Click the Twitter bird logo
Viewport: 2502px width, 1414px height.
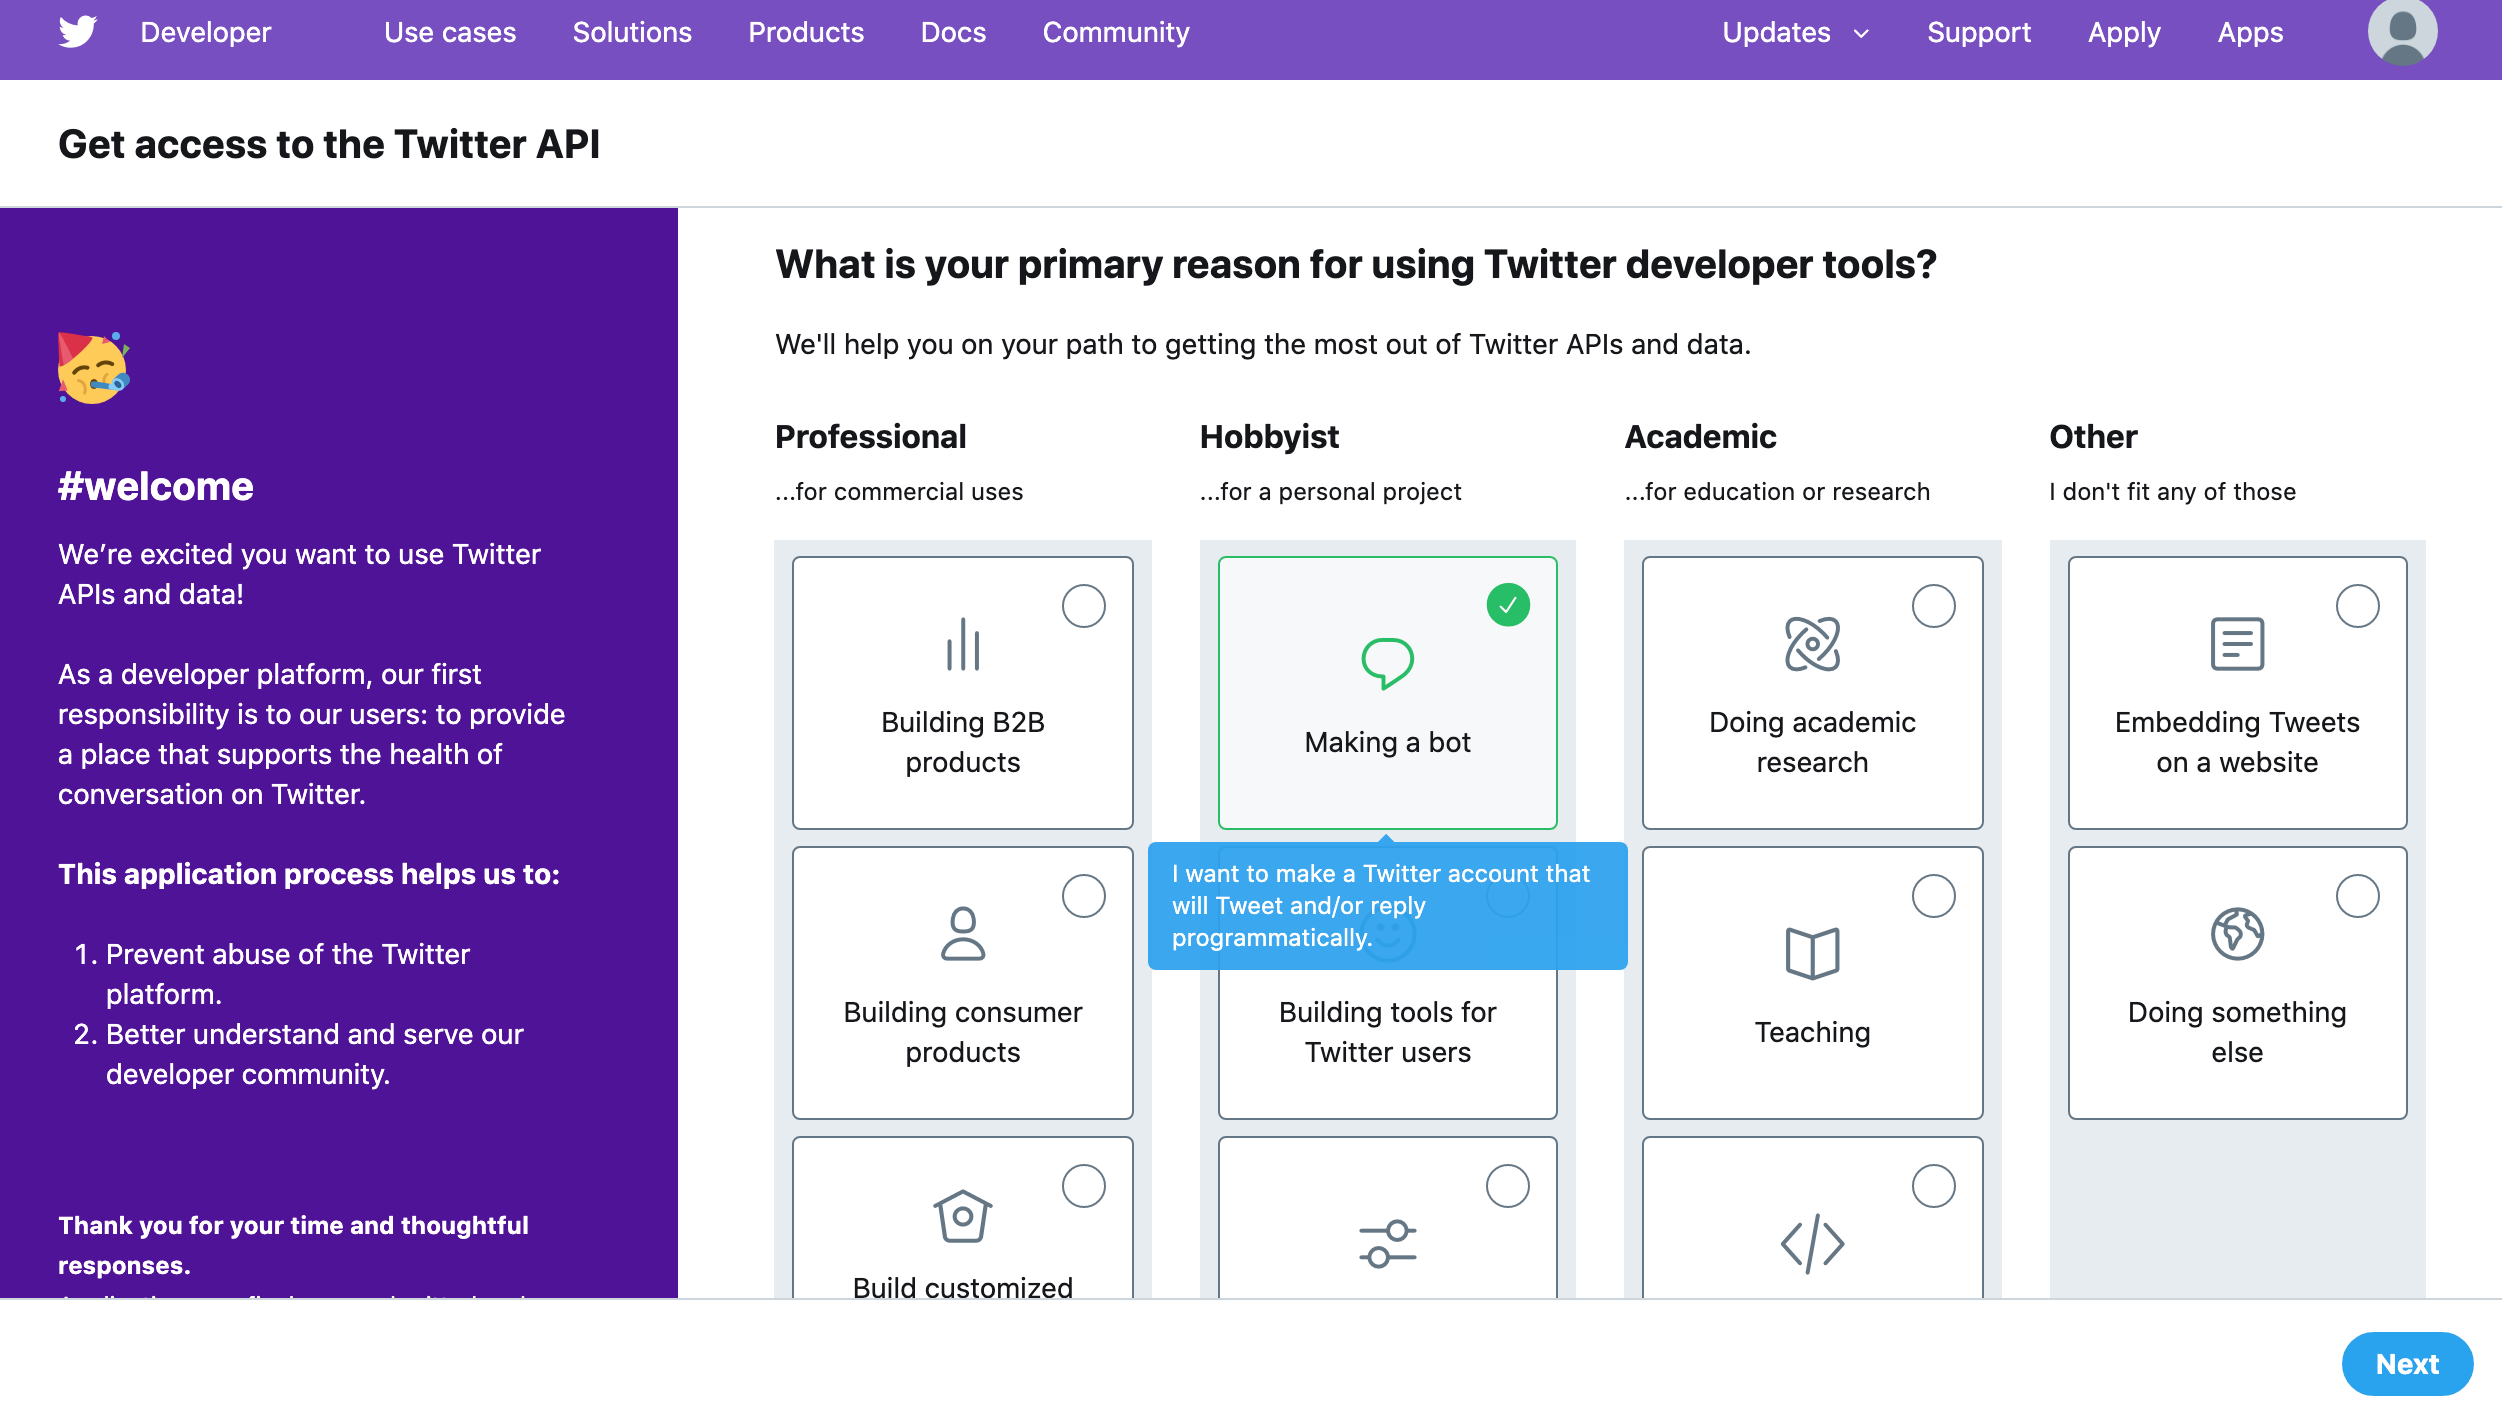77,32
